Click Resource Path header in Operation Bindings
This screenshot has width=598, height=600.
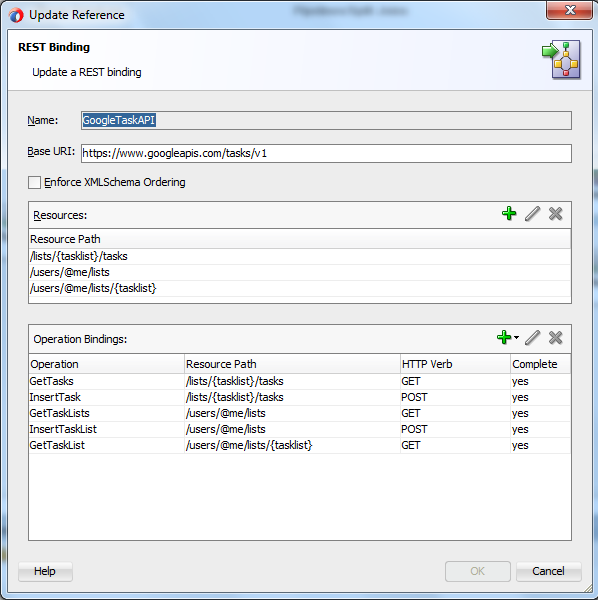coord(292,364)
